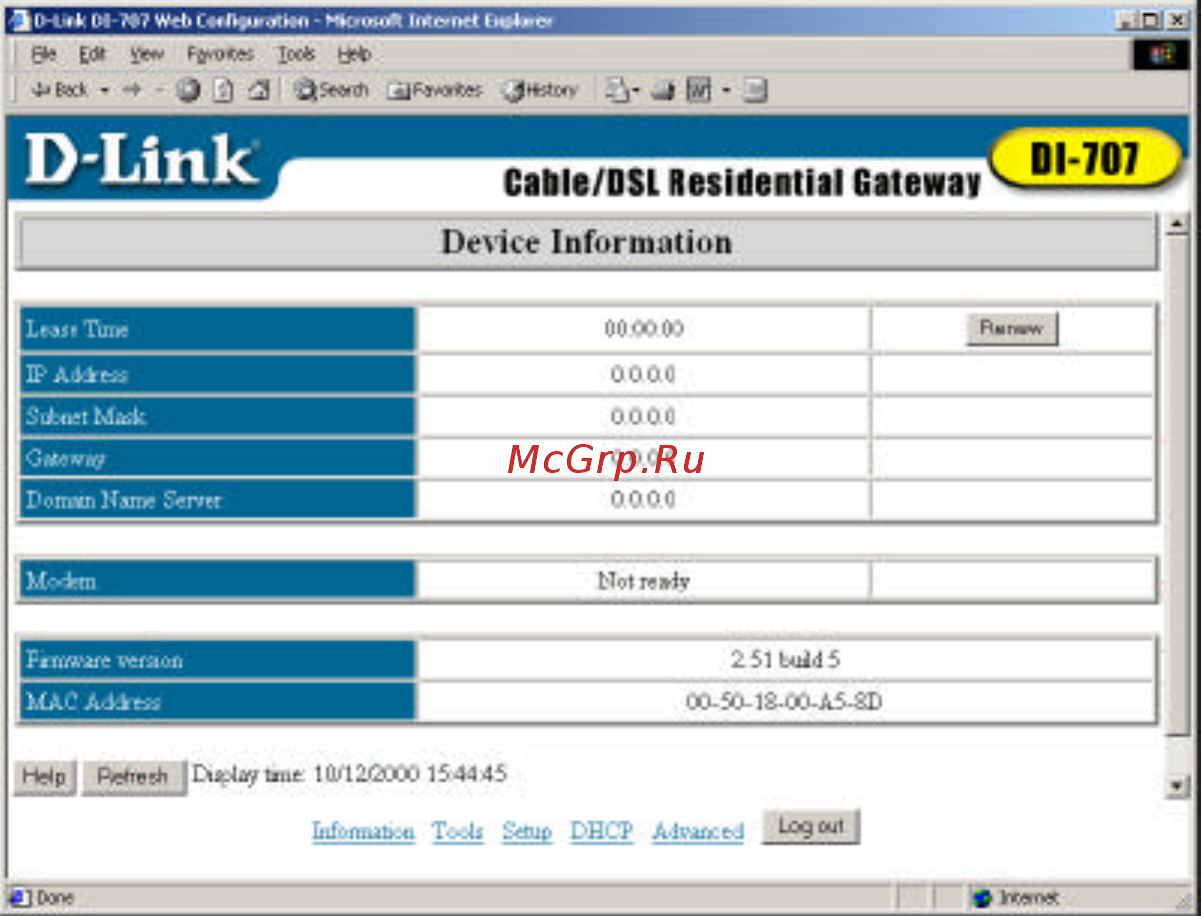This screenshot has width=1201, height=916.
Task: Open the Edit menu
Action: pos(93,54)
